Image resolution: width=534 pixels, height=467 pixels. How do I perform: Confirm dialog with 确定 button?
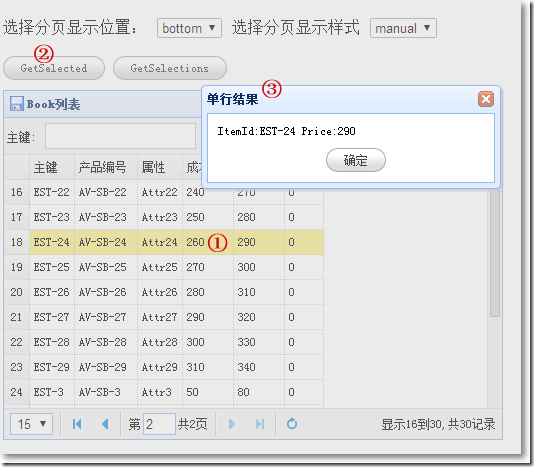click(x=356, y=160)
